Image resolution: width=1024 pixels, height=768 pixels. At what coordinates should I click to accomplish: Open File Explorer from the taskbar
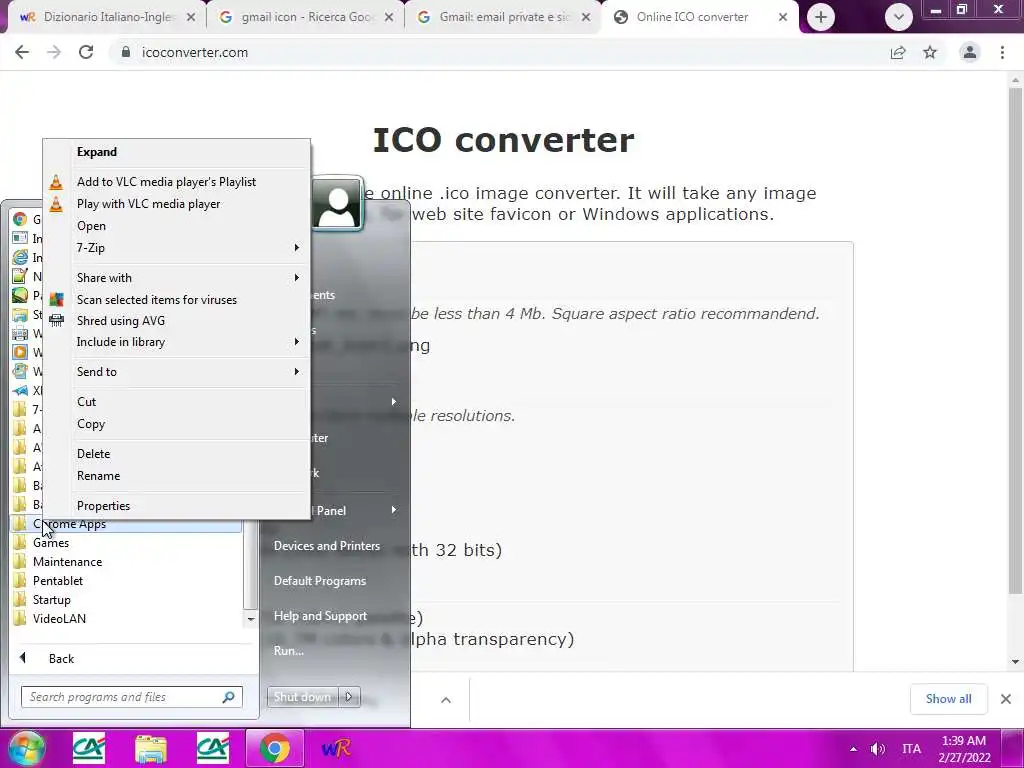click(151, 748)
